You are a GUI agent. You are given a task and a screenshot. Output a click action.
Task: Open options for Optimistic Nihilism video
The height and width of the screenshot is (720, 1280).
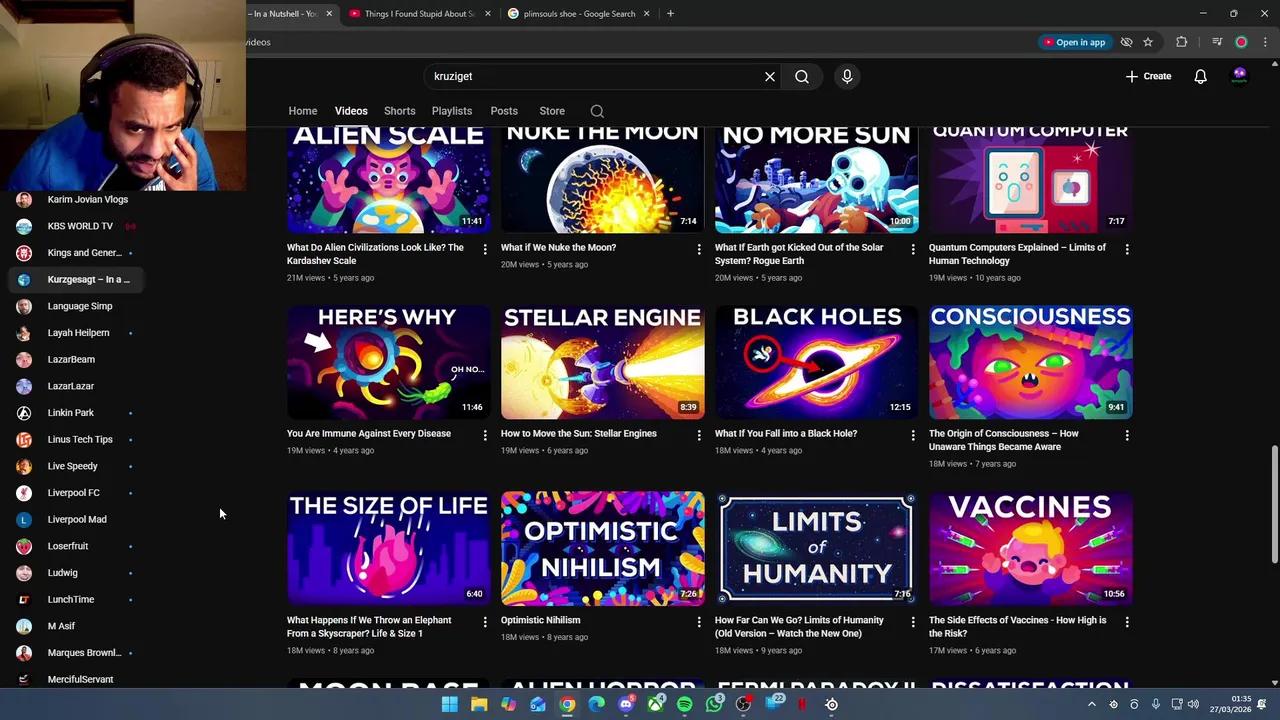[x=699, y=622]
